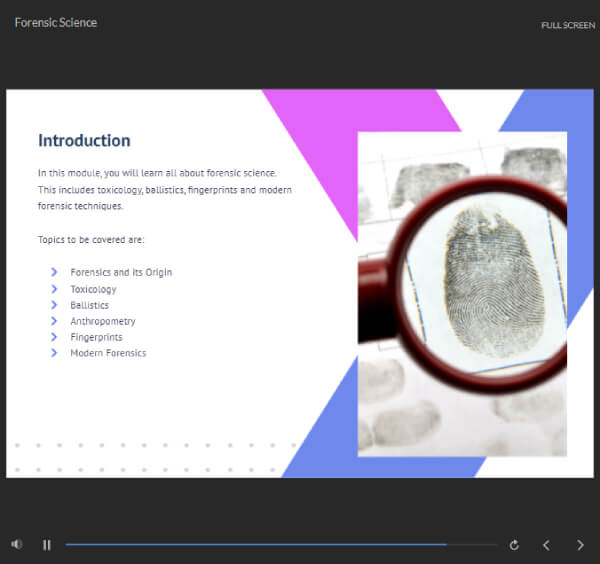
Task: Seek on the playback progress bar
Action: pyautogui.click(x=281, y=544)
